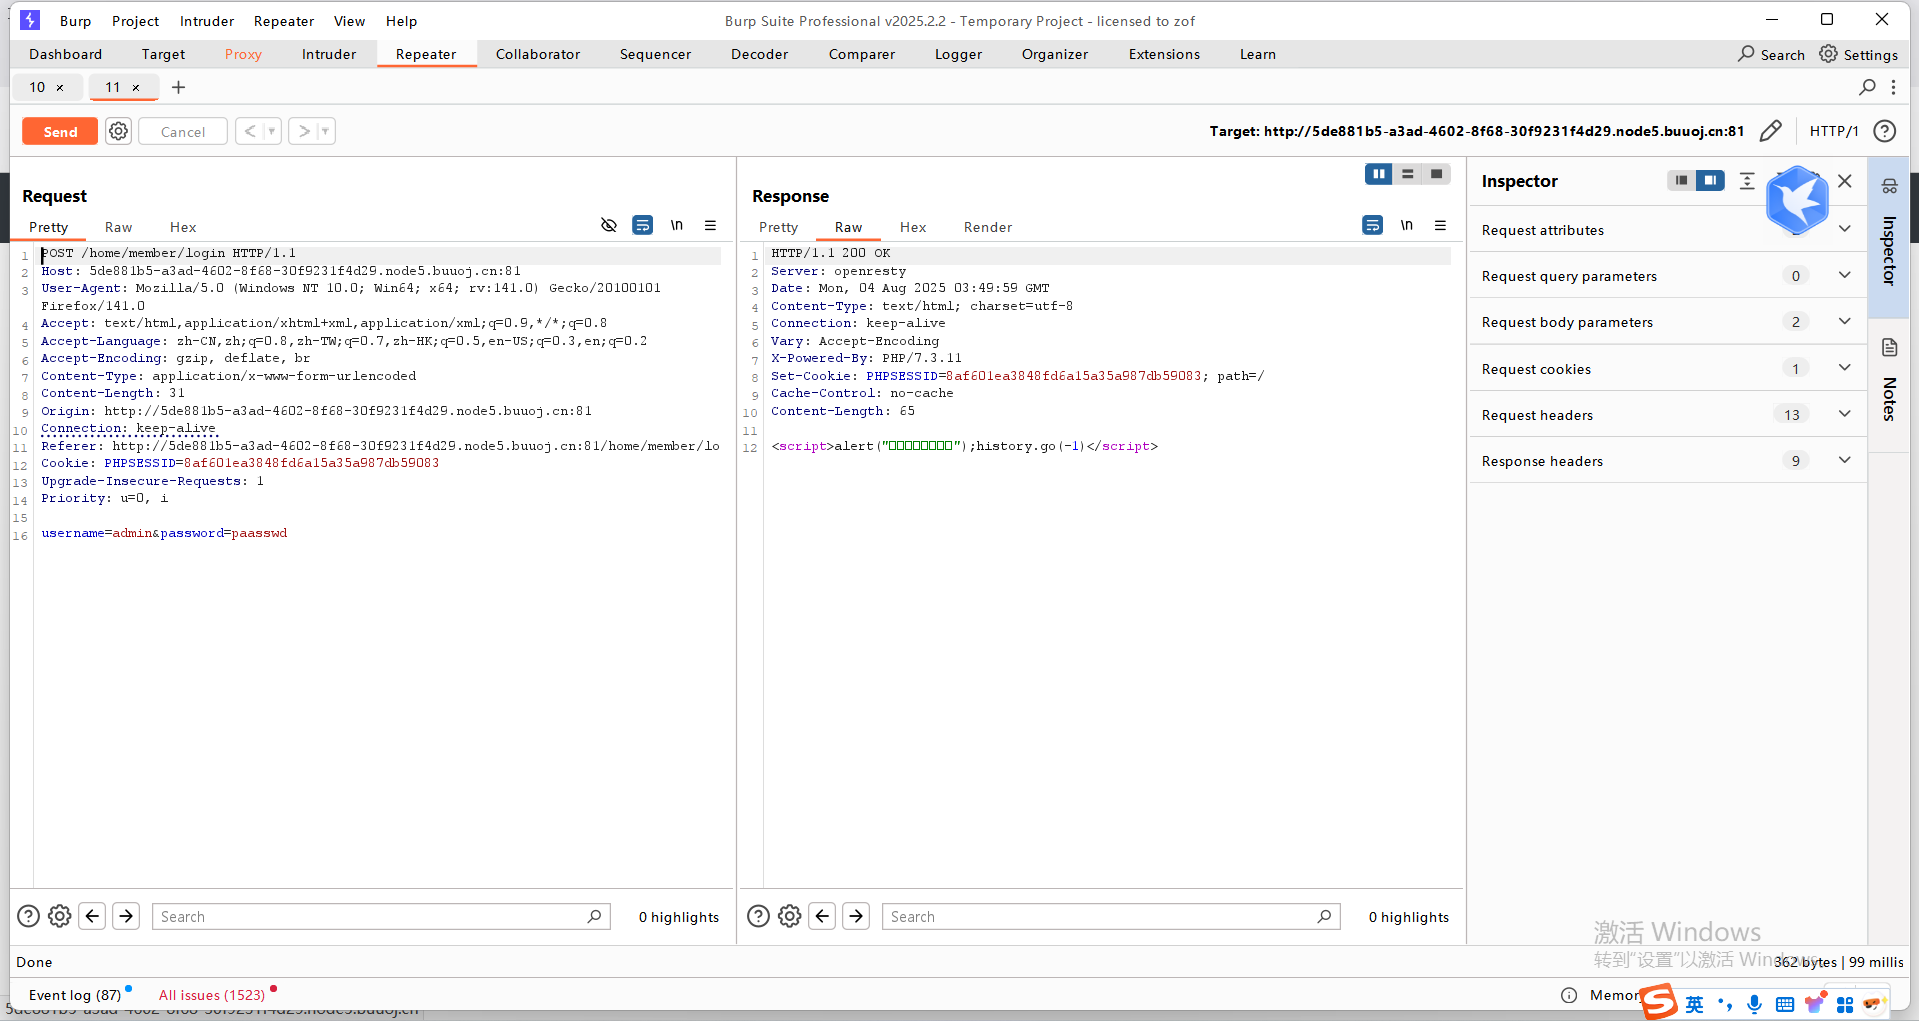The width and height of the screenshot is (1919, 1021).
Task: Open Repeater tab options three-dot menu
Action: [x=1893, y=87]
